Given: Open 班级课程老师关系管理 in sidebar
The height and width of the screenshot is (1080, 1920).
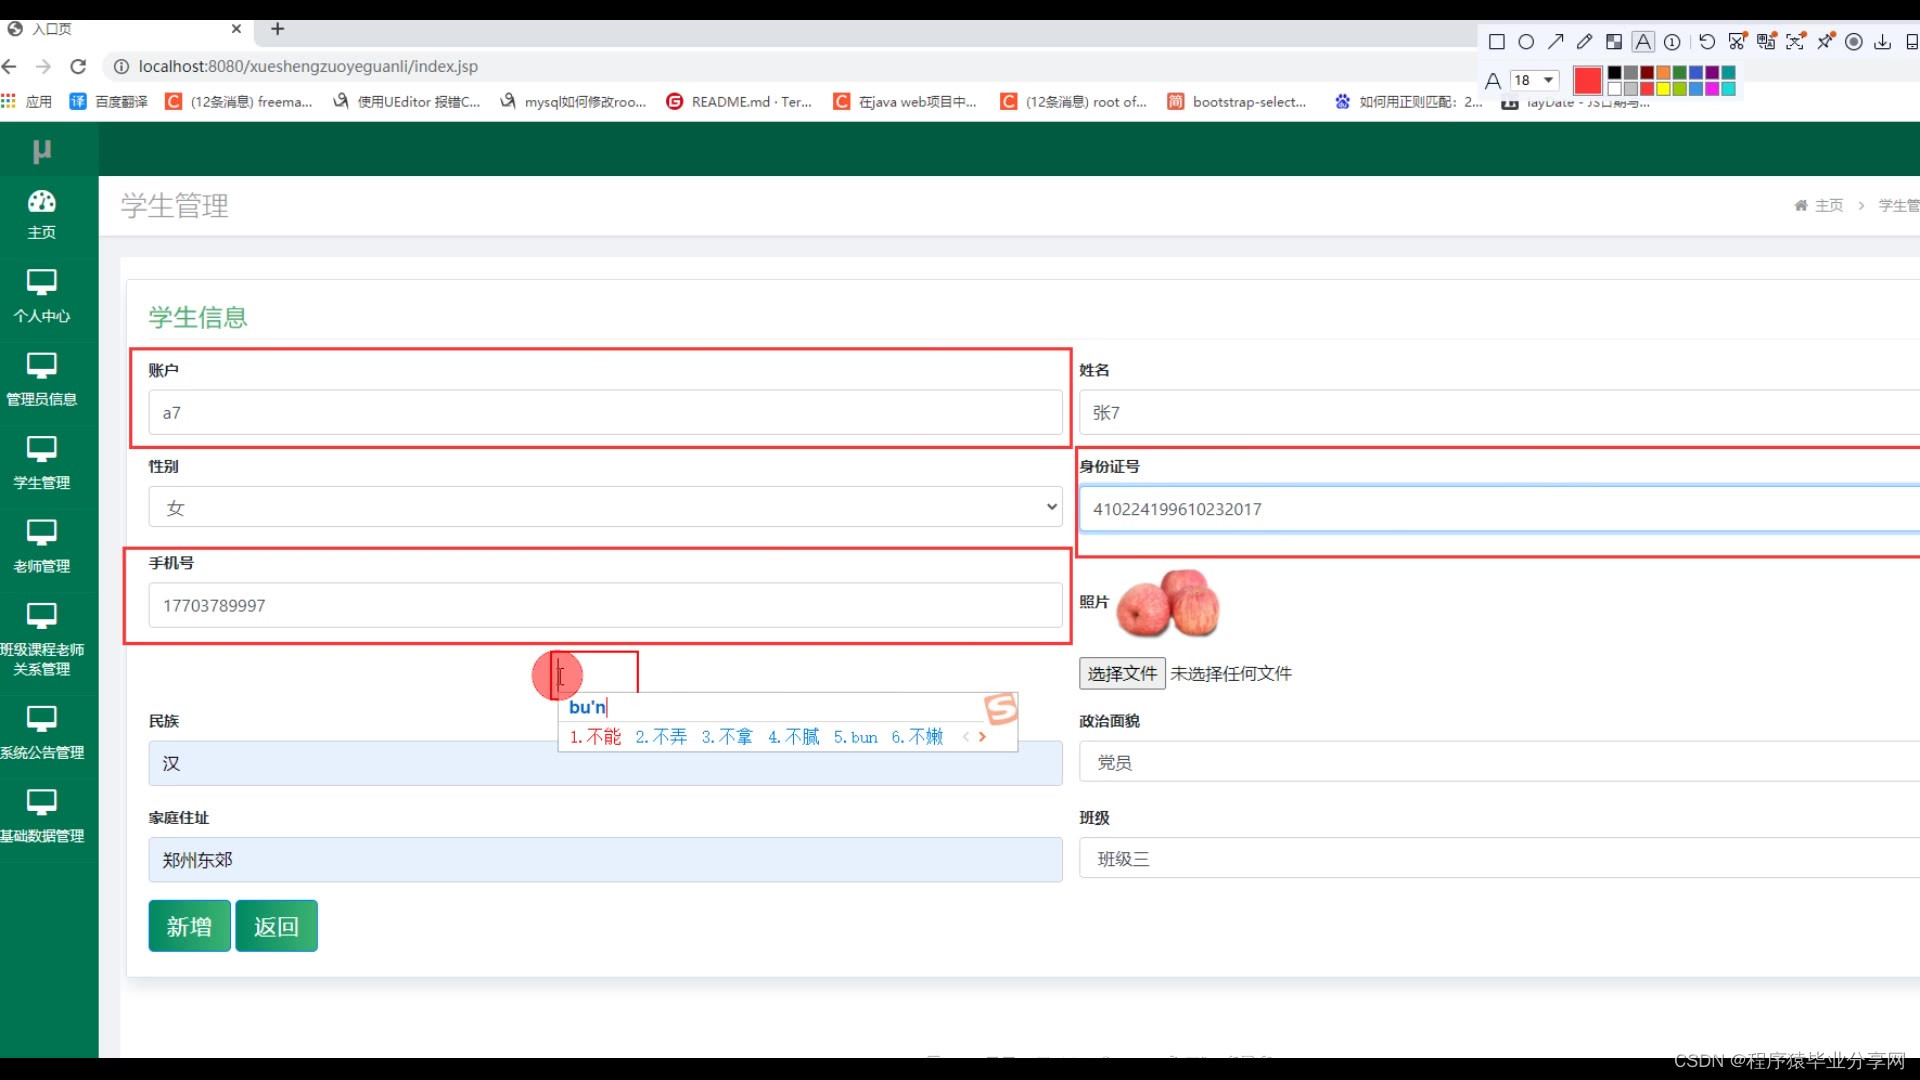Looking at the screenshot, I should pos(41,641).
